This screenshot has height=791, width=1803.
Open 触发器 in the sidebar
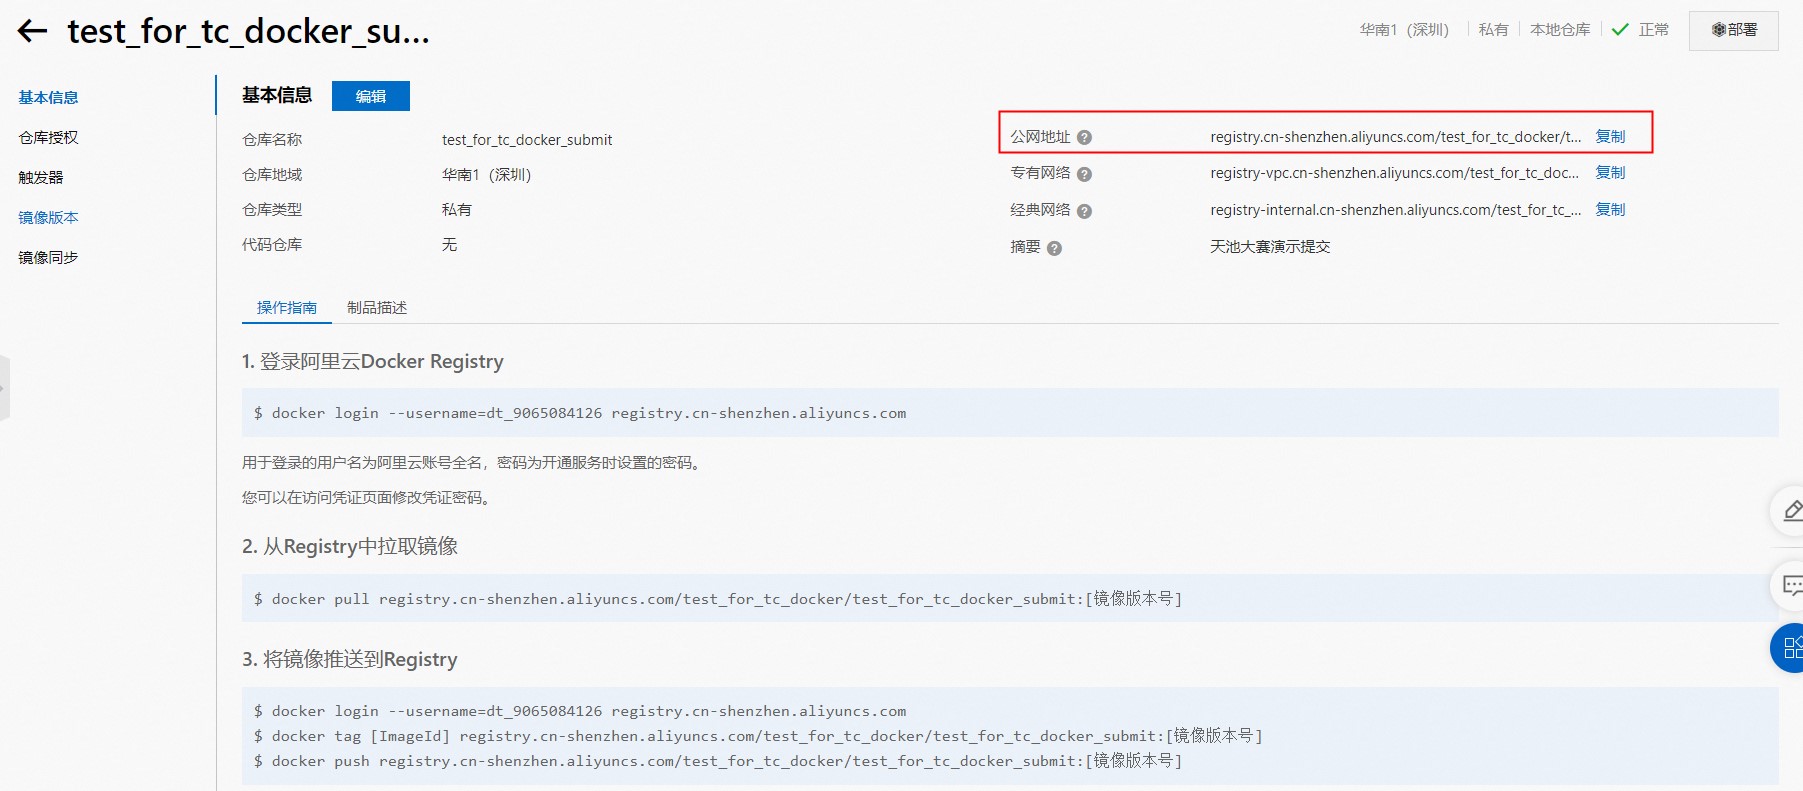pos(41,178)
